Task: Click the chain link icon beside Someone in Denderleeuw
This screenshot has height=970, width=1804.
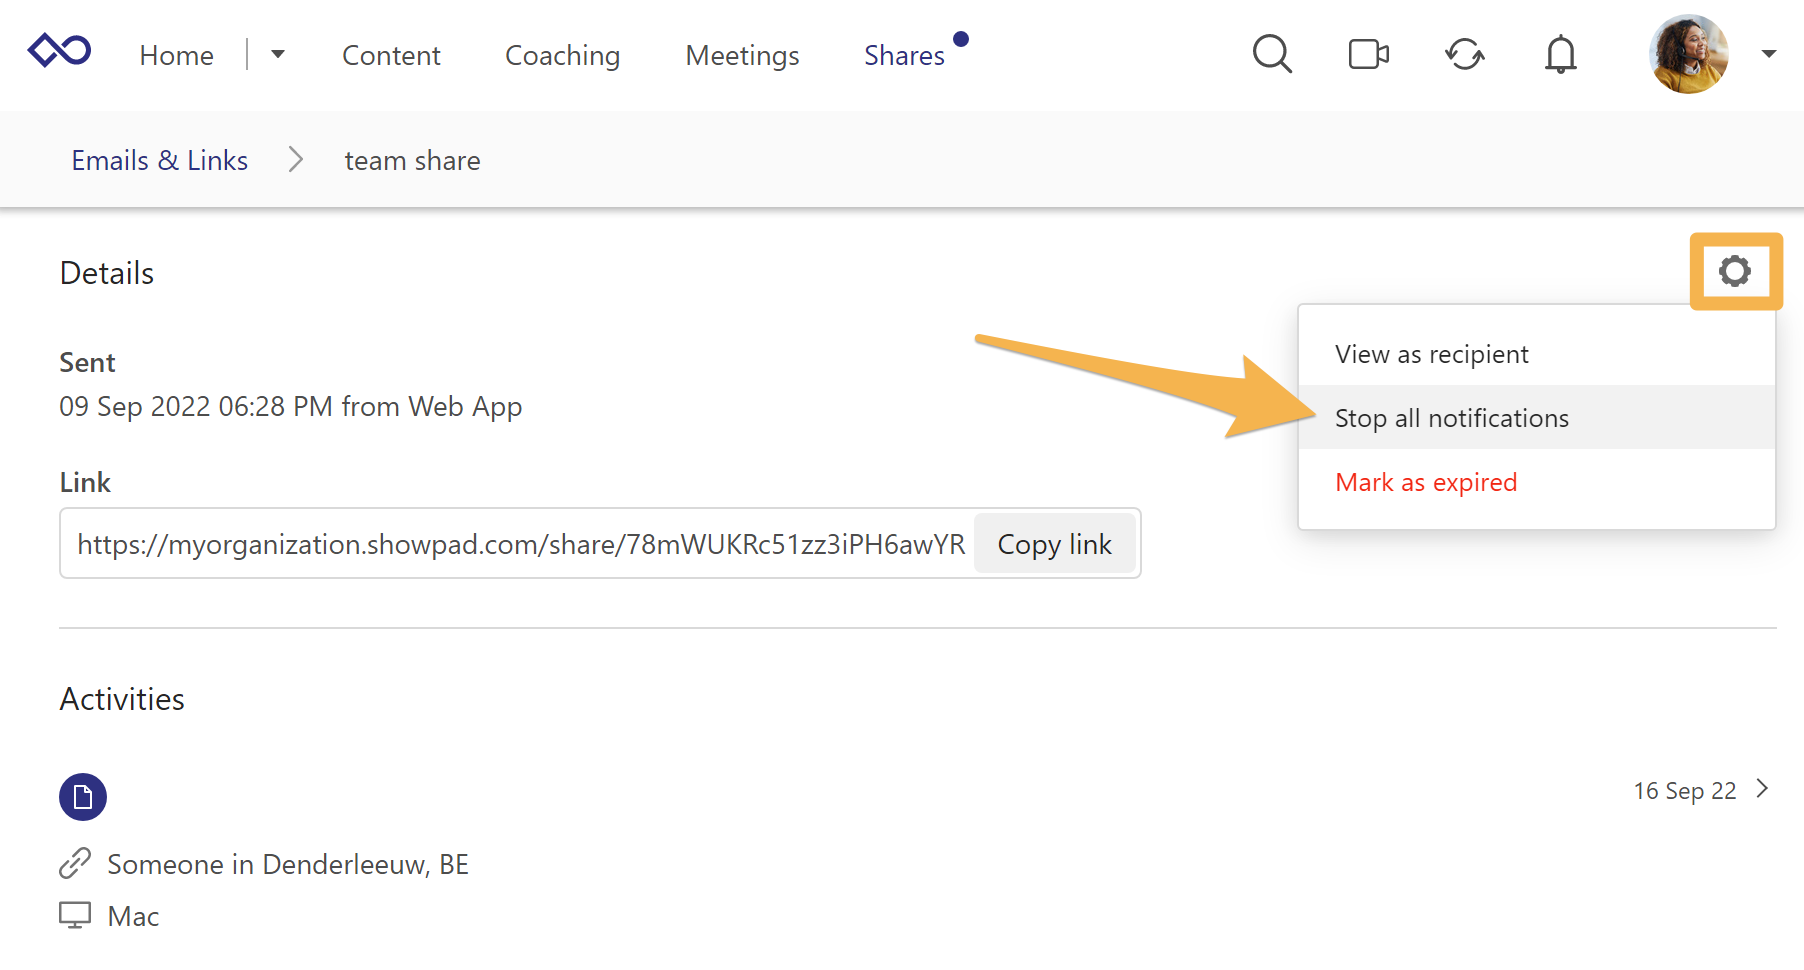Action: click(x=75, y=863)
